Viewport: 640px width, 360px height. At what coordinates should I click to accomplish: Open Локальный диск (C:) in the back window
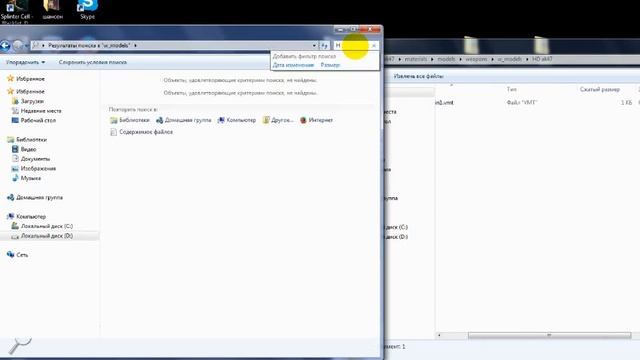[396, 227]
